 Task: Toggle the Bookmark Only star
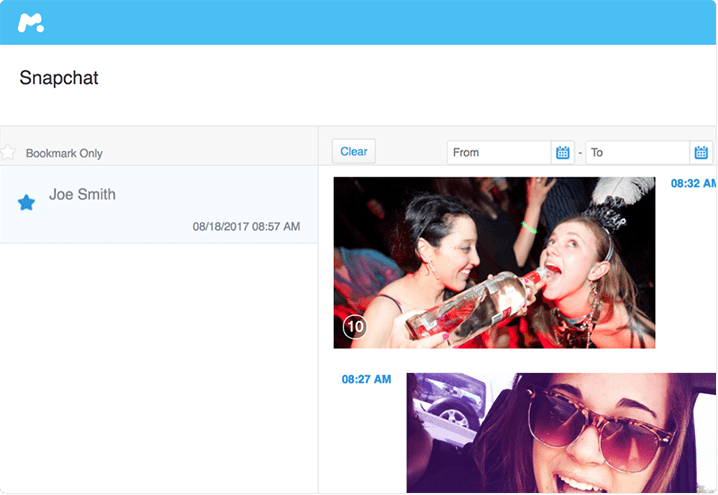coord(8,152)
